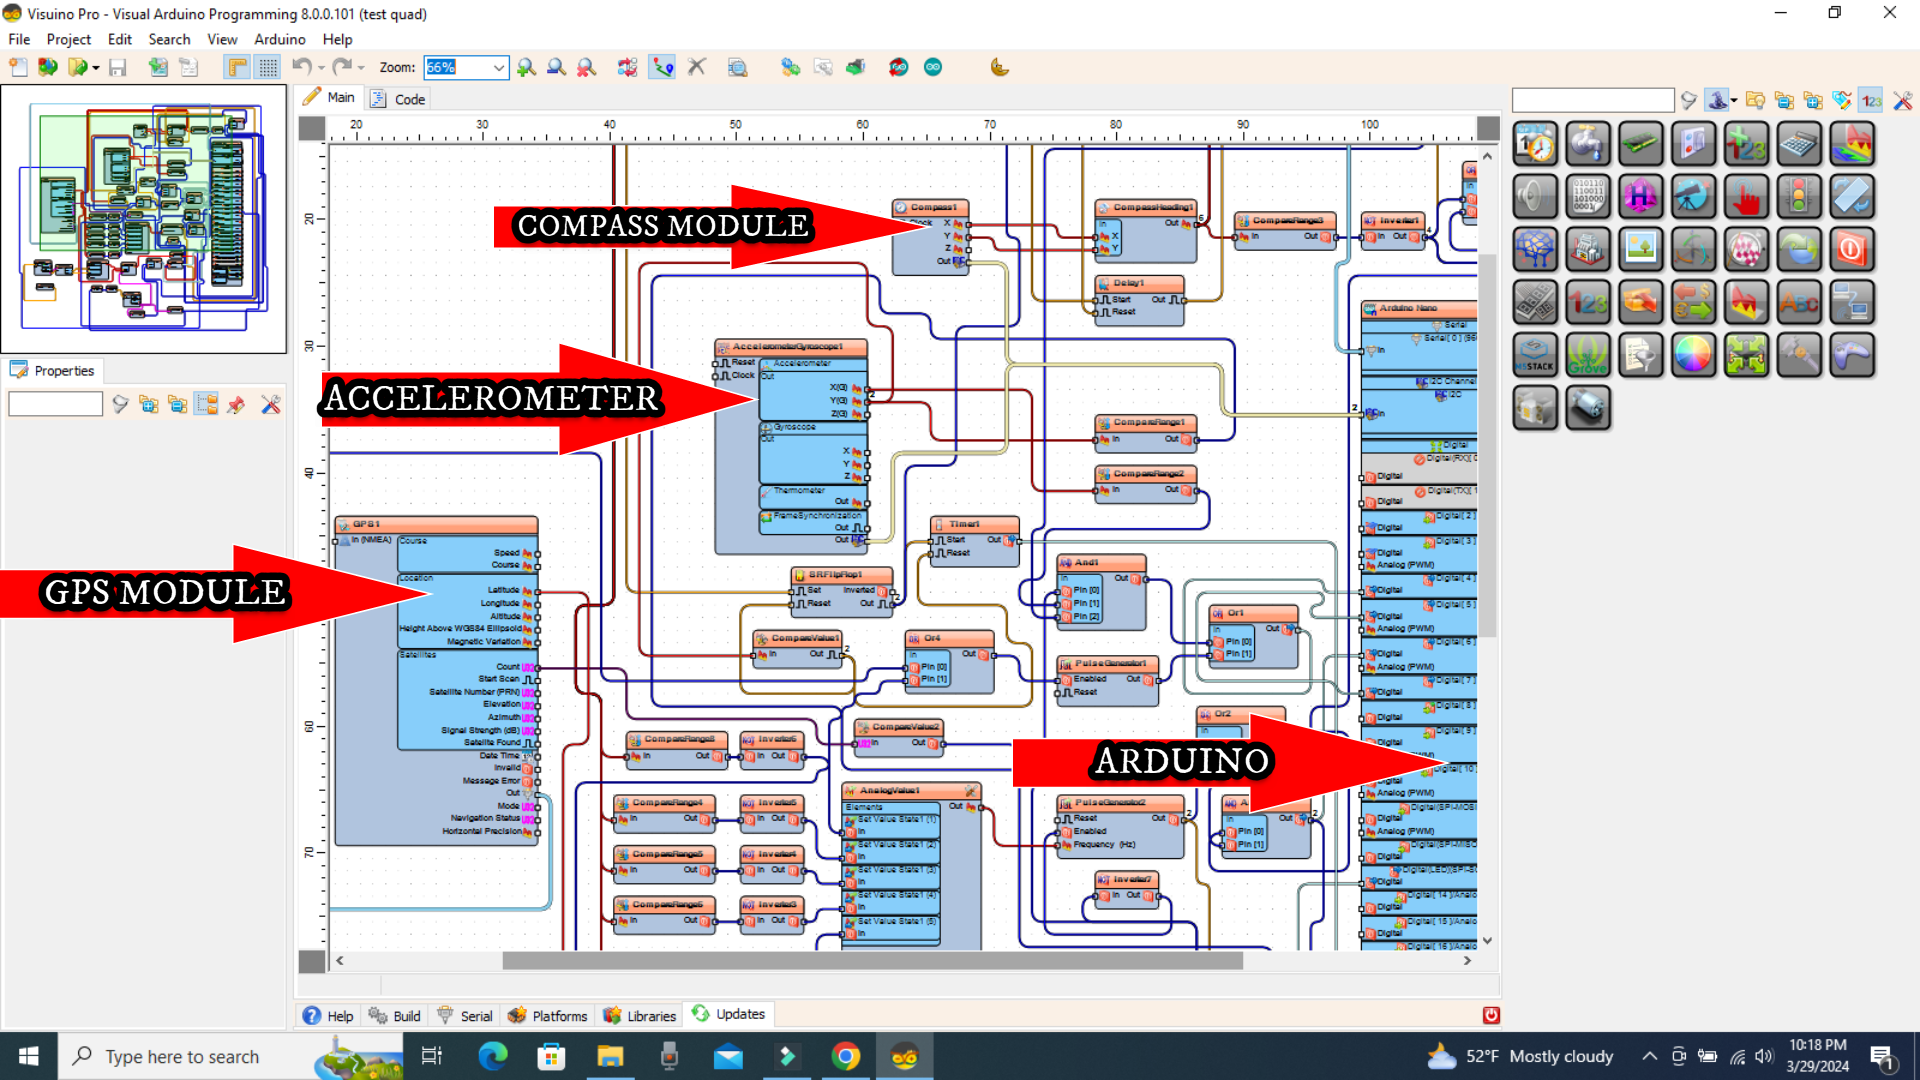Switch to the Main tab

pyautogui.click(x=329, y=97)
